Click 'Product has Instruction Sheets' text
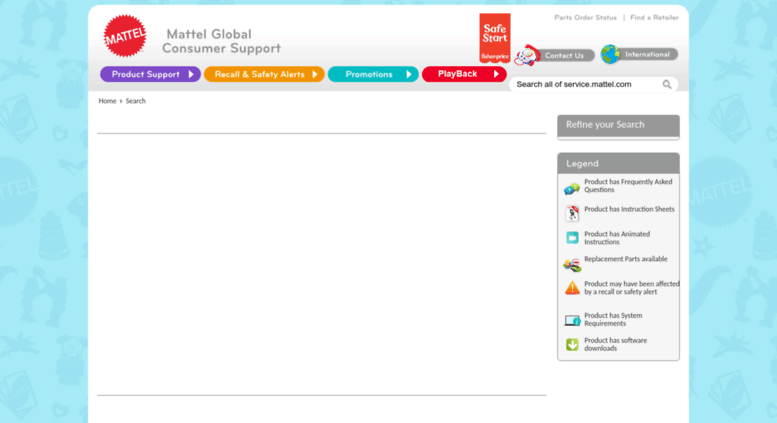 tap(629, 209)
